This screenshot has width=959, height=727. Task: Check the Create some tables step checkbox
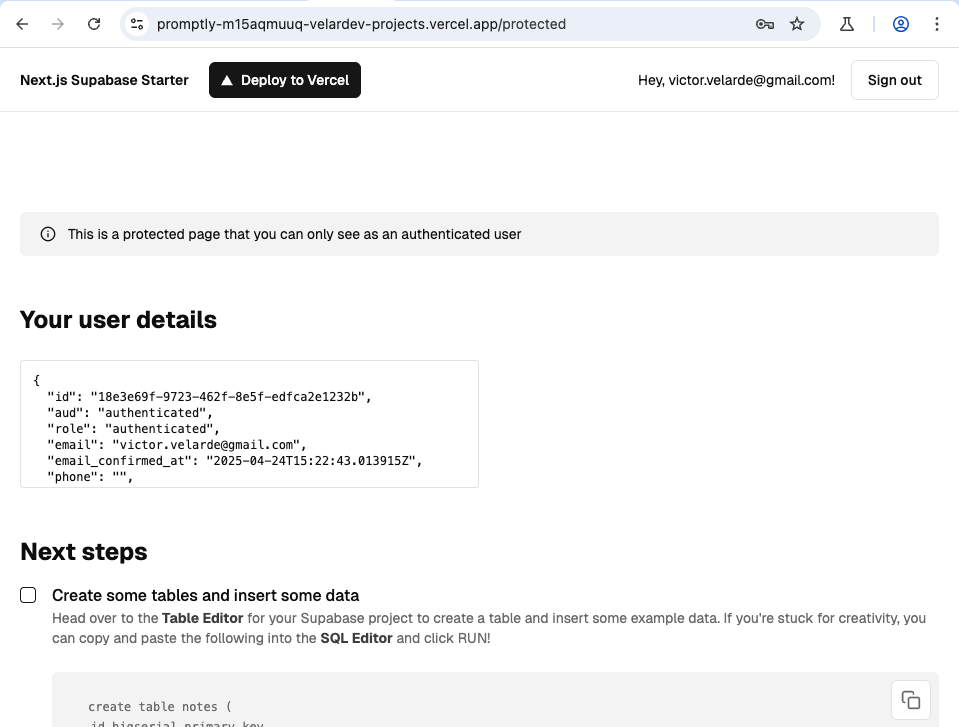28,595
